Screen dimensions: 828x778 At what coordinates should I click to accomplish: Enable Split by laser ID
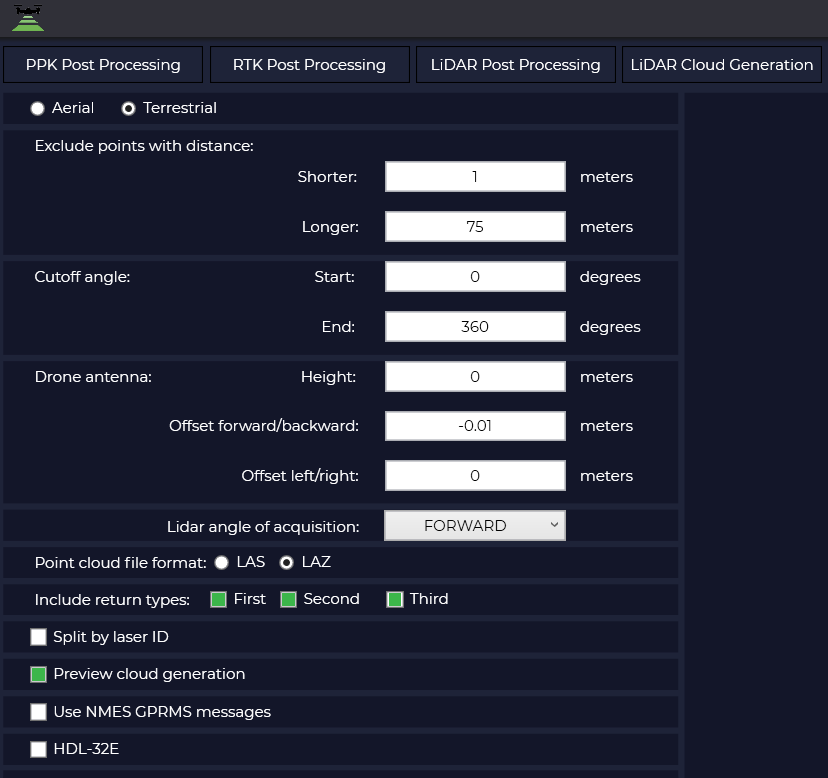[39, 637]
